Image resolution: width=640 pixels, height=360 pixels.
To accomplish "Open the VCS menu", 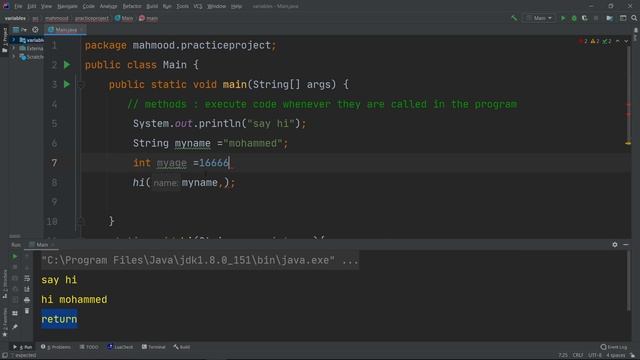I will 198,6.
